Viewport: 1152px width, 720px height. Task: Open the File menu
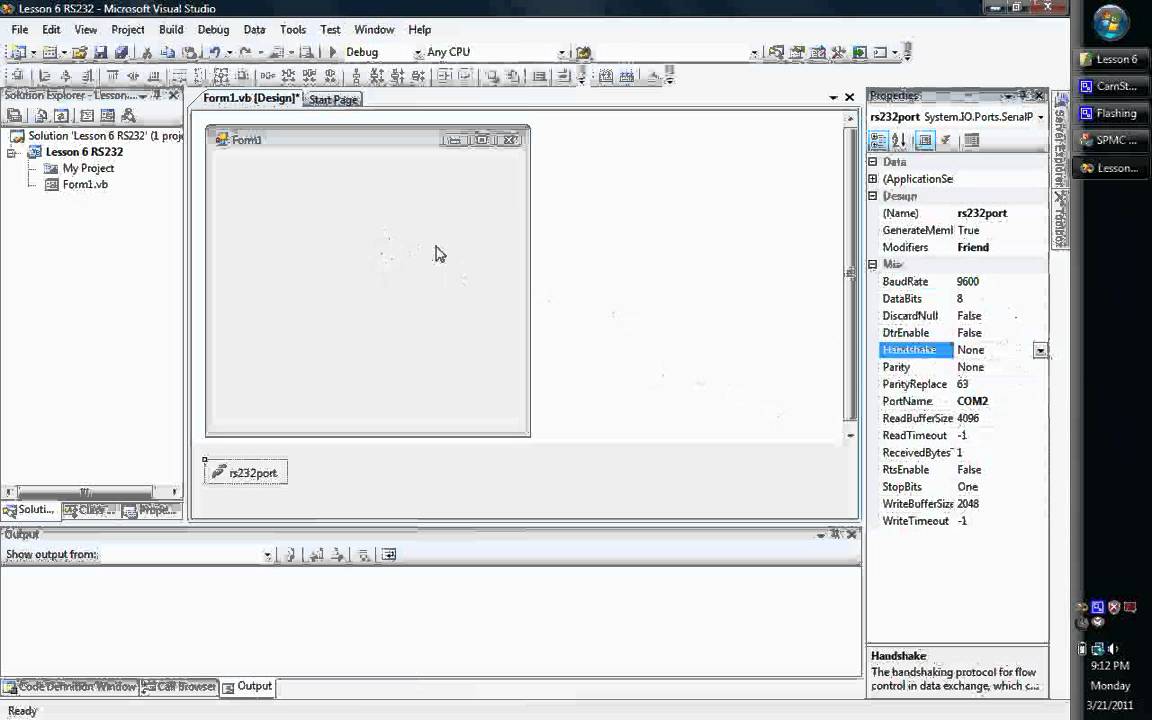20,29
